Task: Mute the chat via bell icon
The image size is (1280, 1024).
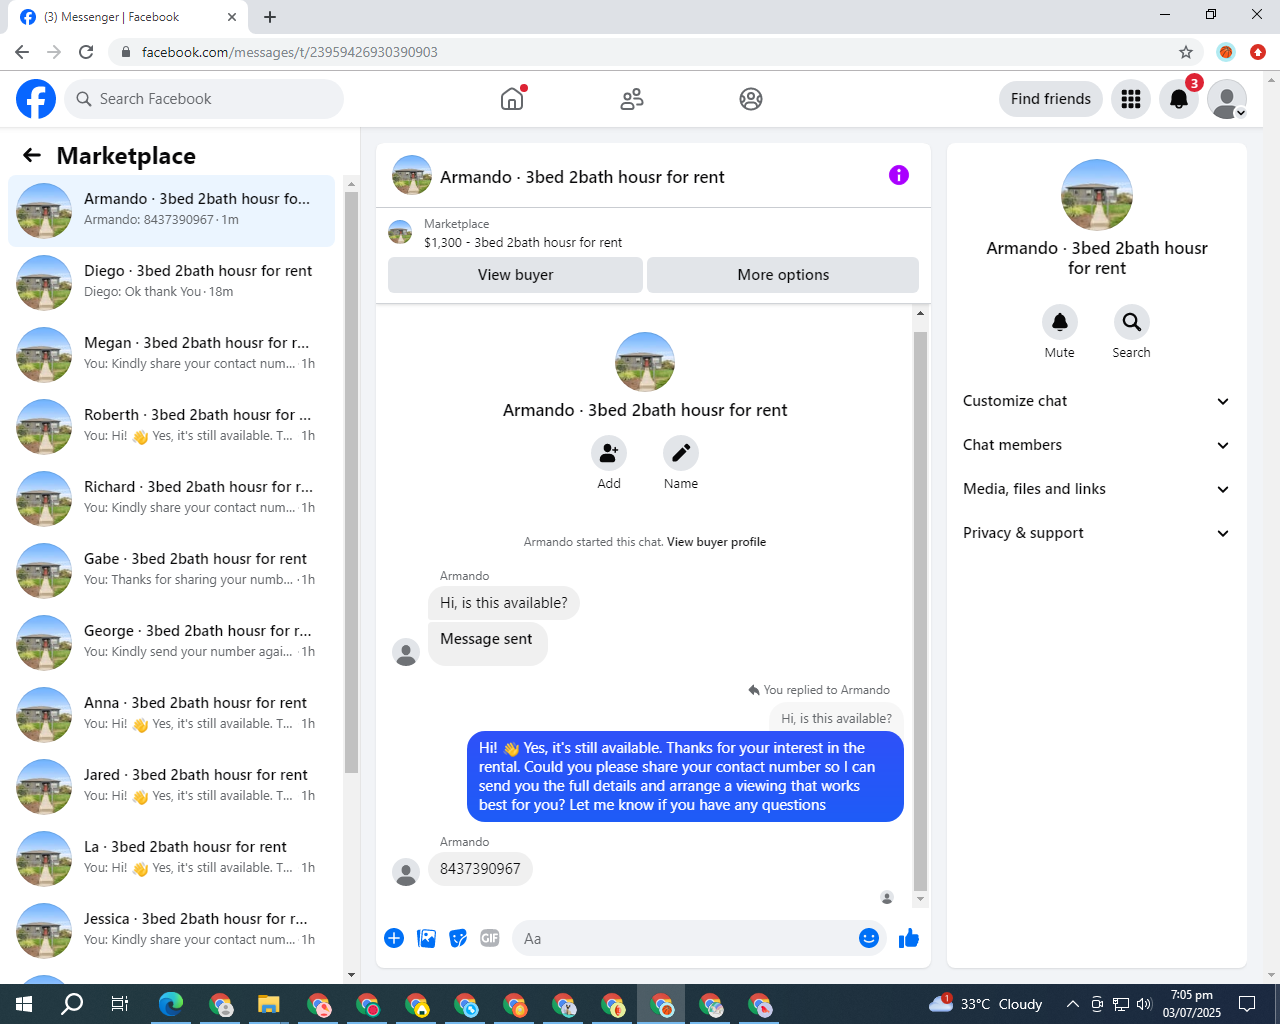Action: click(1060, 322)
